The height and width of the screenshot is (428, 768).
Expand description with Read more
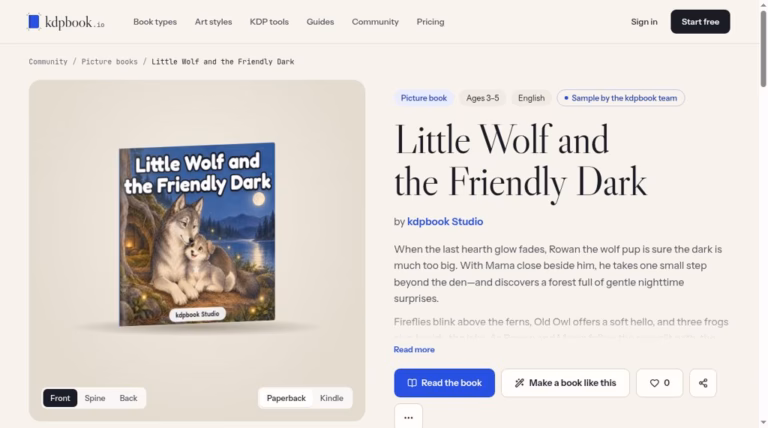(414, 350)
